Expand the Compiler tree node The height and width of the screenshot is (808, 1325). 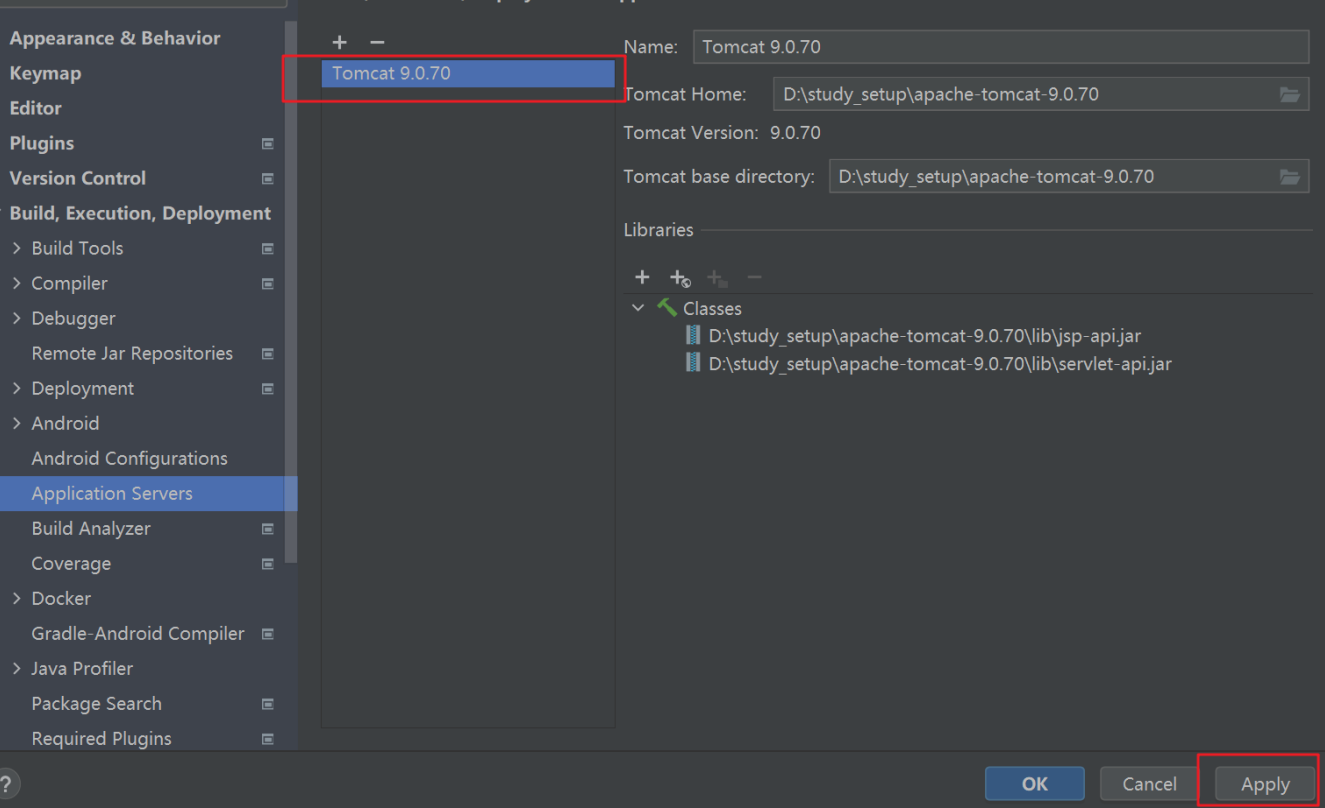click(16, 283)
